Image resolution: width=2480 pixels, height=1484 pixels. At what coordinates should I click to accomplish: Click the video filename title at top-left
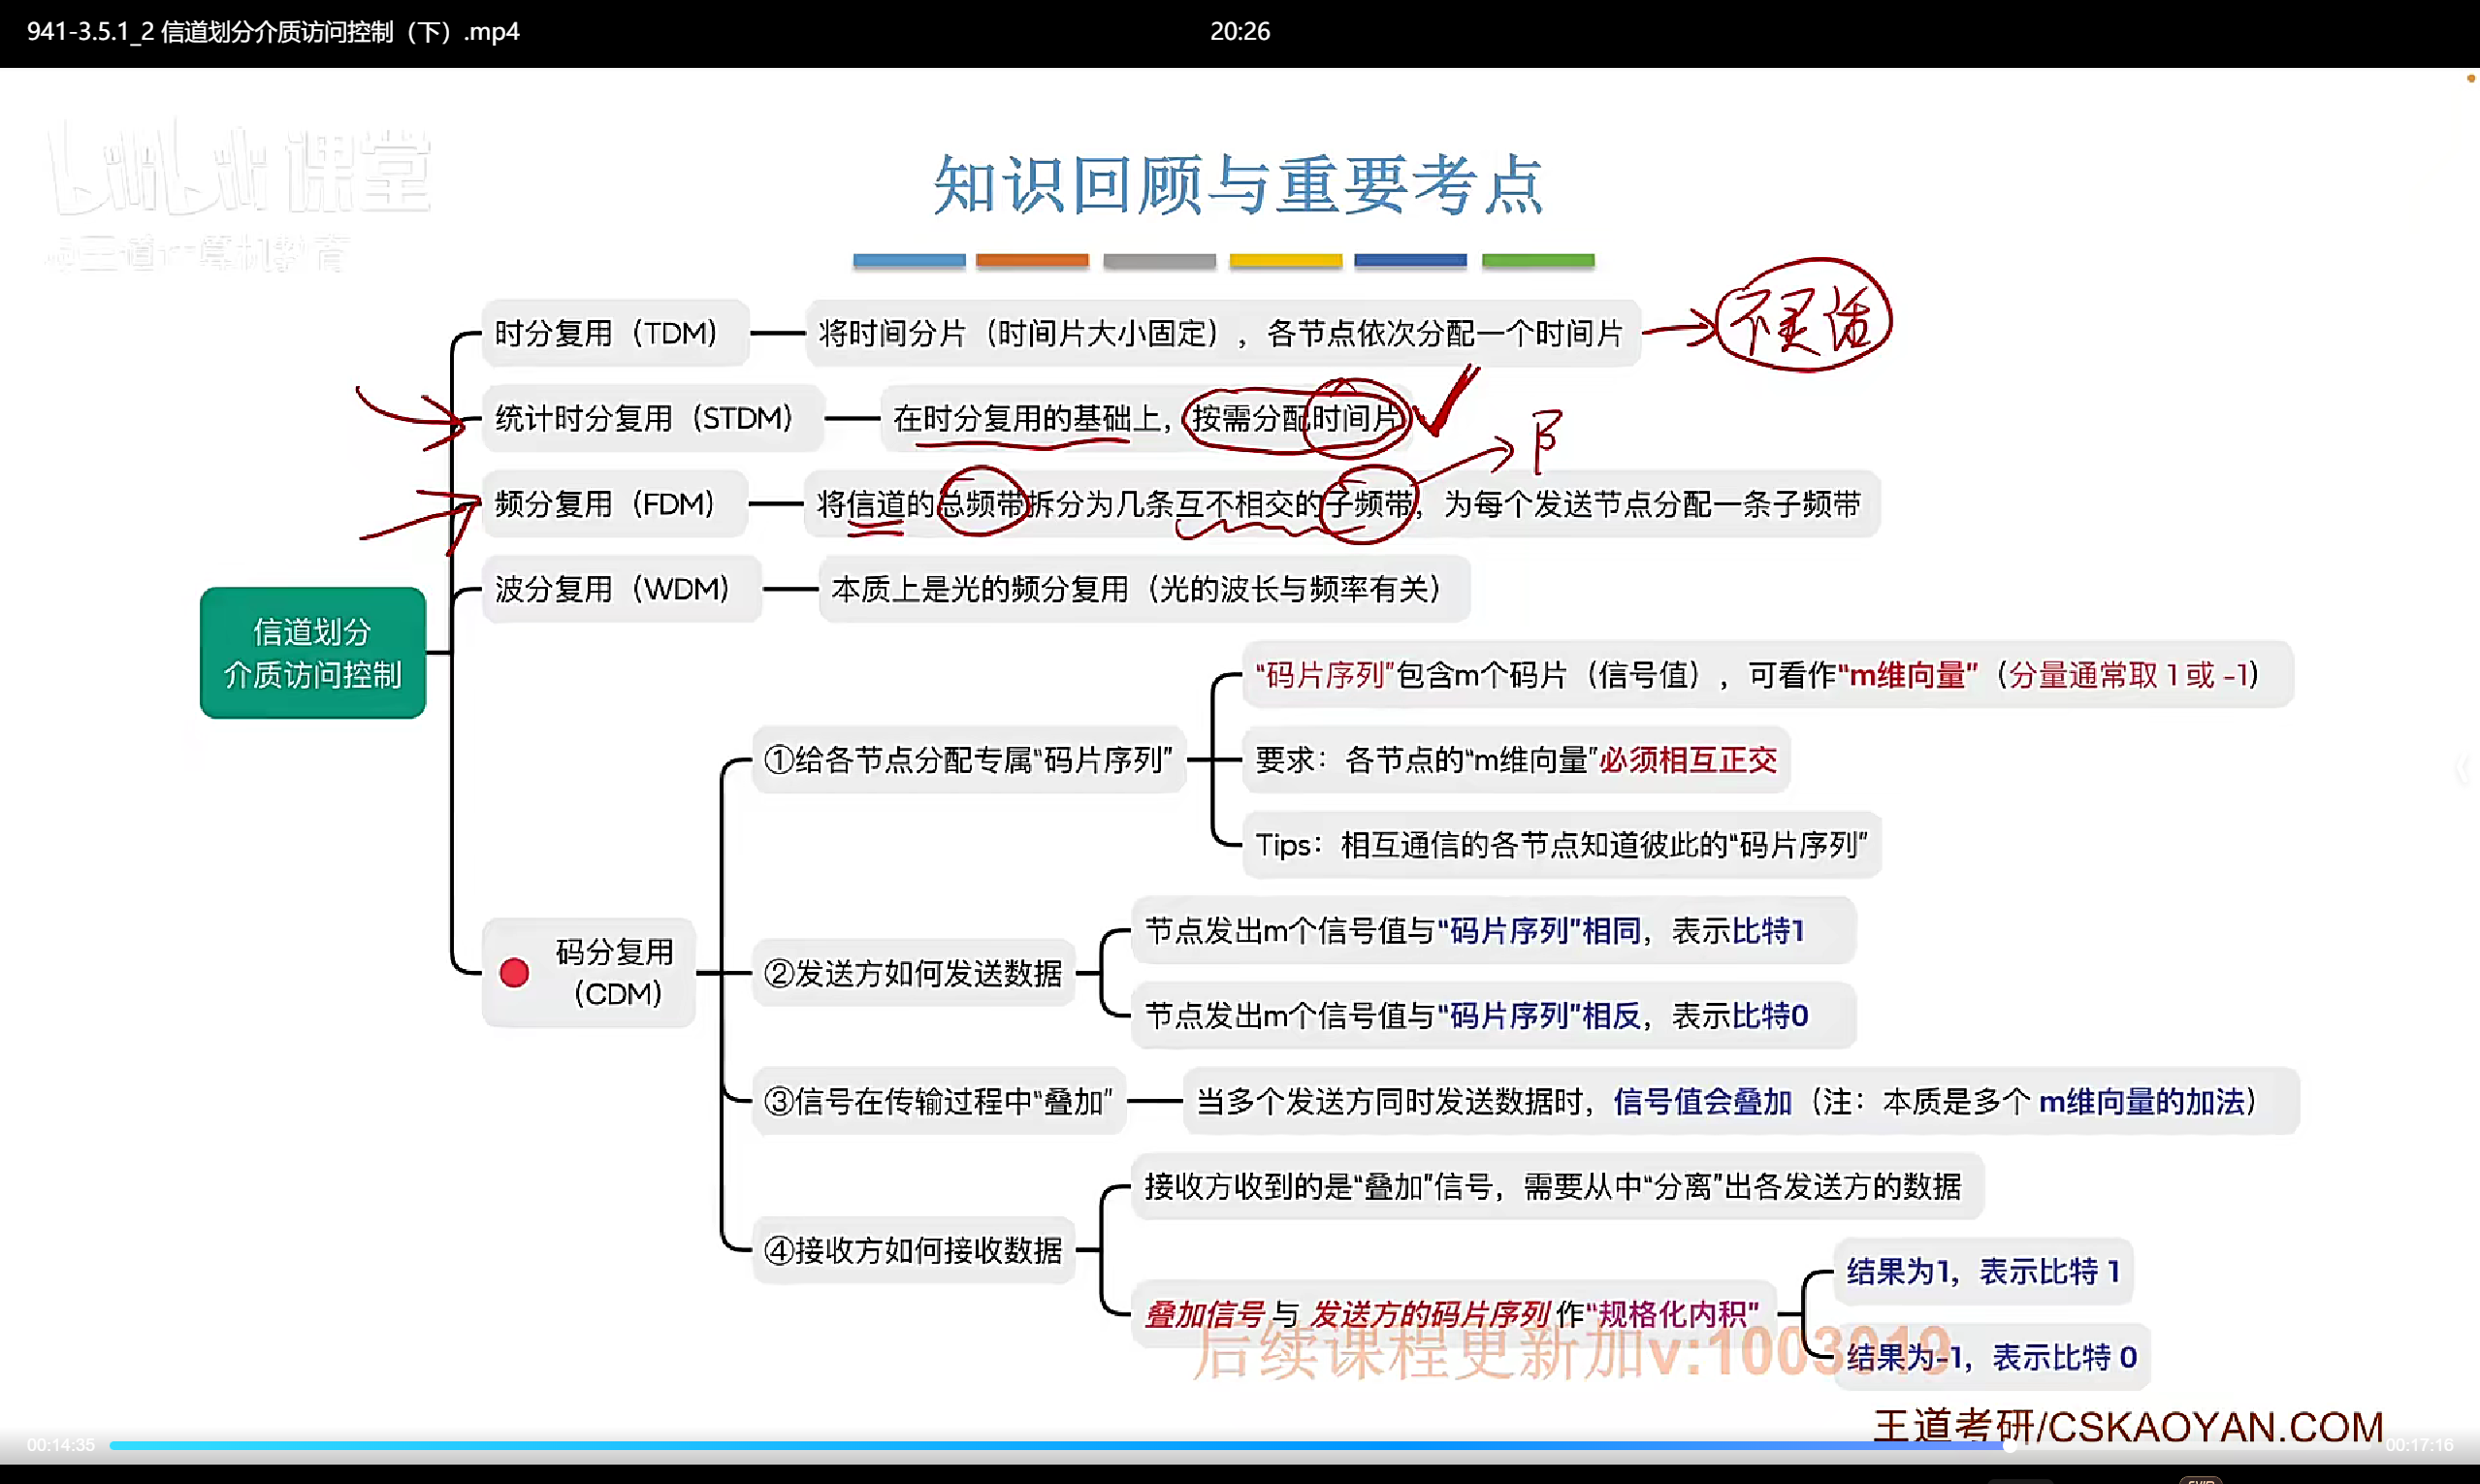point(273,32)
